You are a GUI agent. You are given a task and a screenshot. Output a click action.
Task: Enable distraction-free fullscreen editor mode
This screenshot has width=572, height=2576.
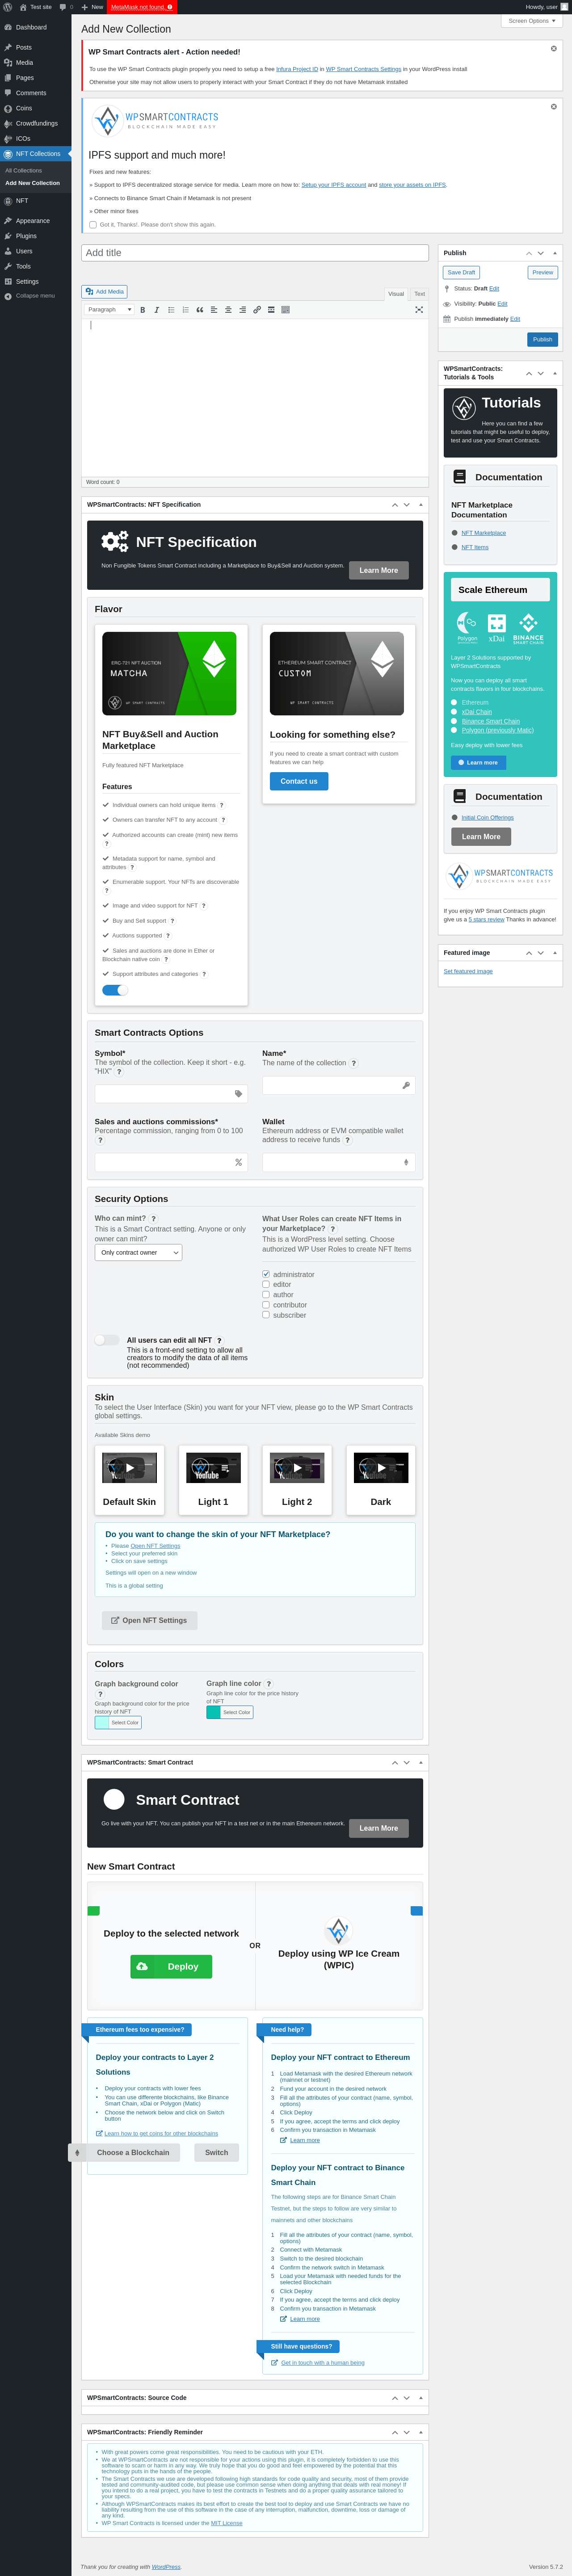coord(419,310)
